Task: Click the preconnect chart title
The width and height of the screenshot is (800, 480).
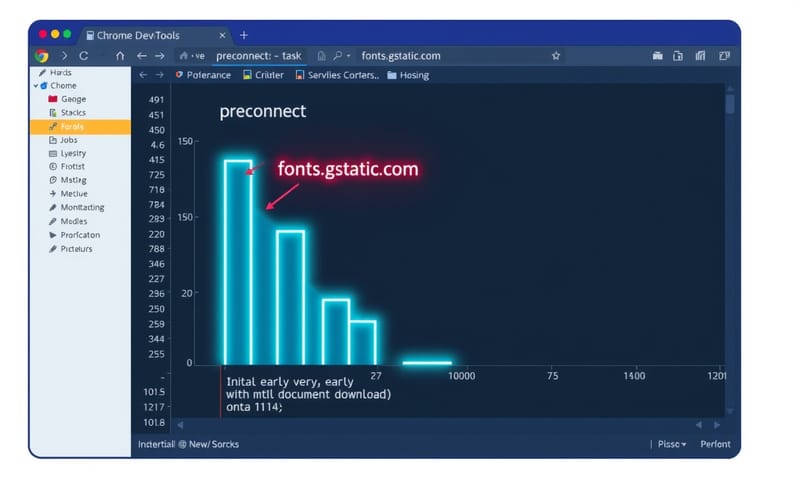Action: point(263,111)
